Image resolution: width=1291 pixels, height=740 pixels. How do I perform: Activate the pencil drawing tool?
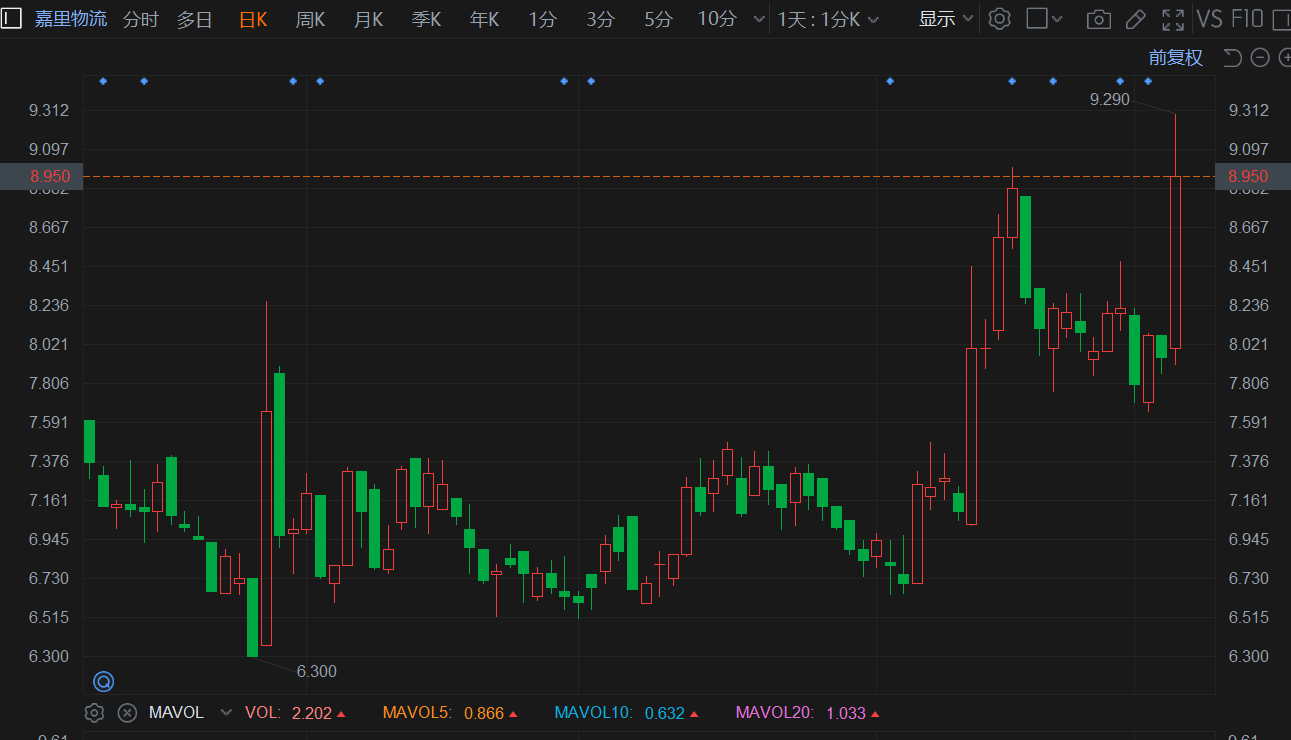pyautogui.click(x=1135, y=19)
